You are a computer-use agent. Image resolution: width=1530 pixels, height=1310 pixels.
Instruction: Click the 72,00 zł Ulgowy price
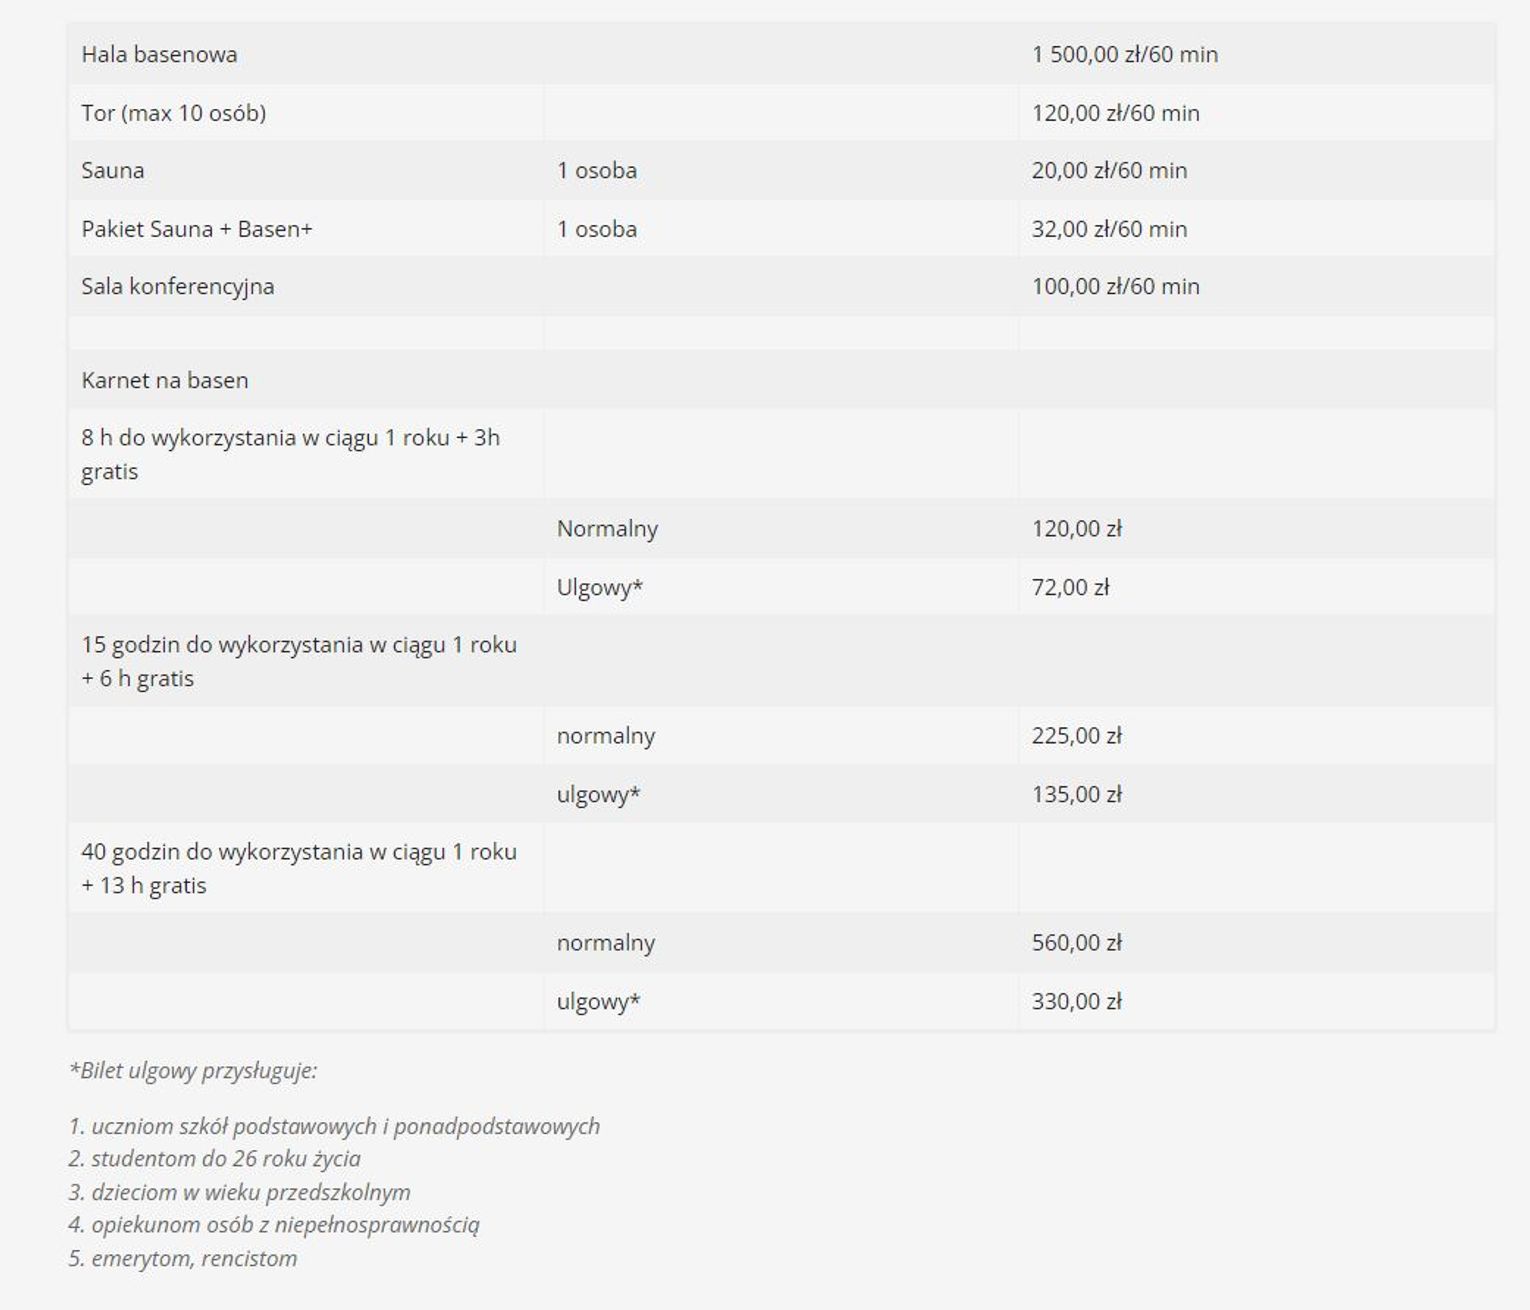[x=1070, y=587]
